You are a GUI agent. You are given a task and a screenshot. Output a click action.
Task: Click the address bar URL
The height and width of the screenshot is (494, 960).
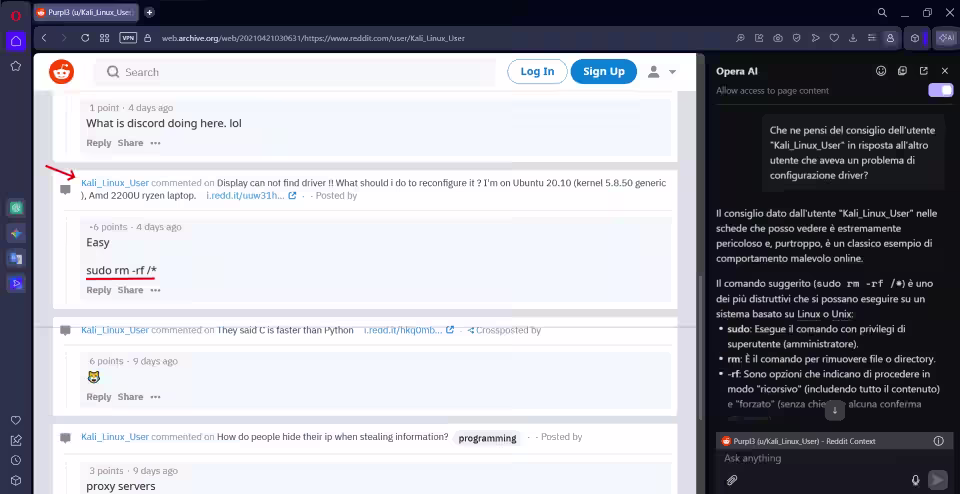coord(313,38)
